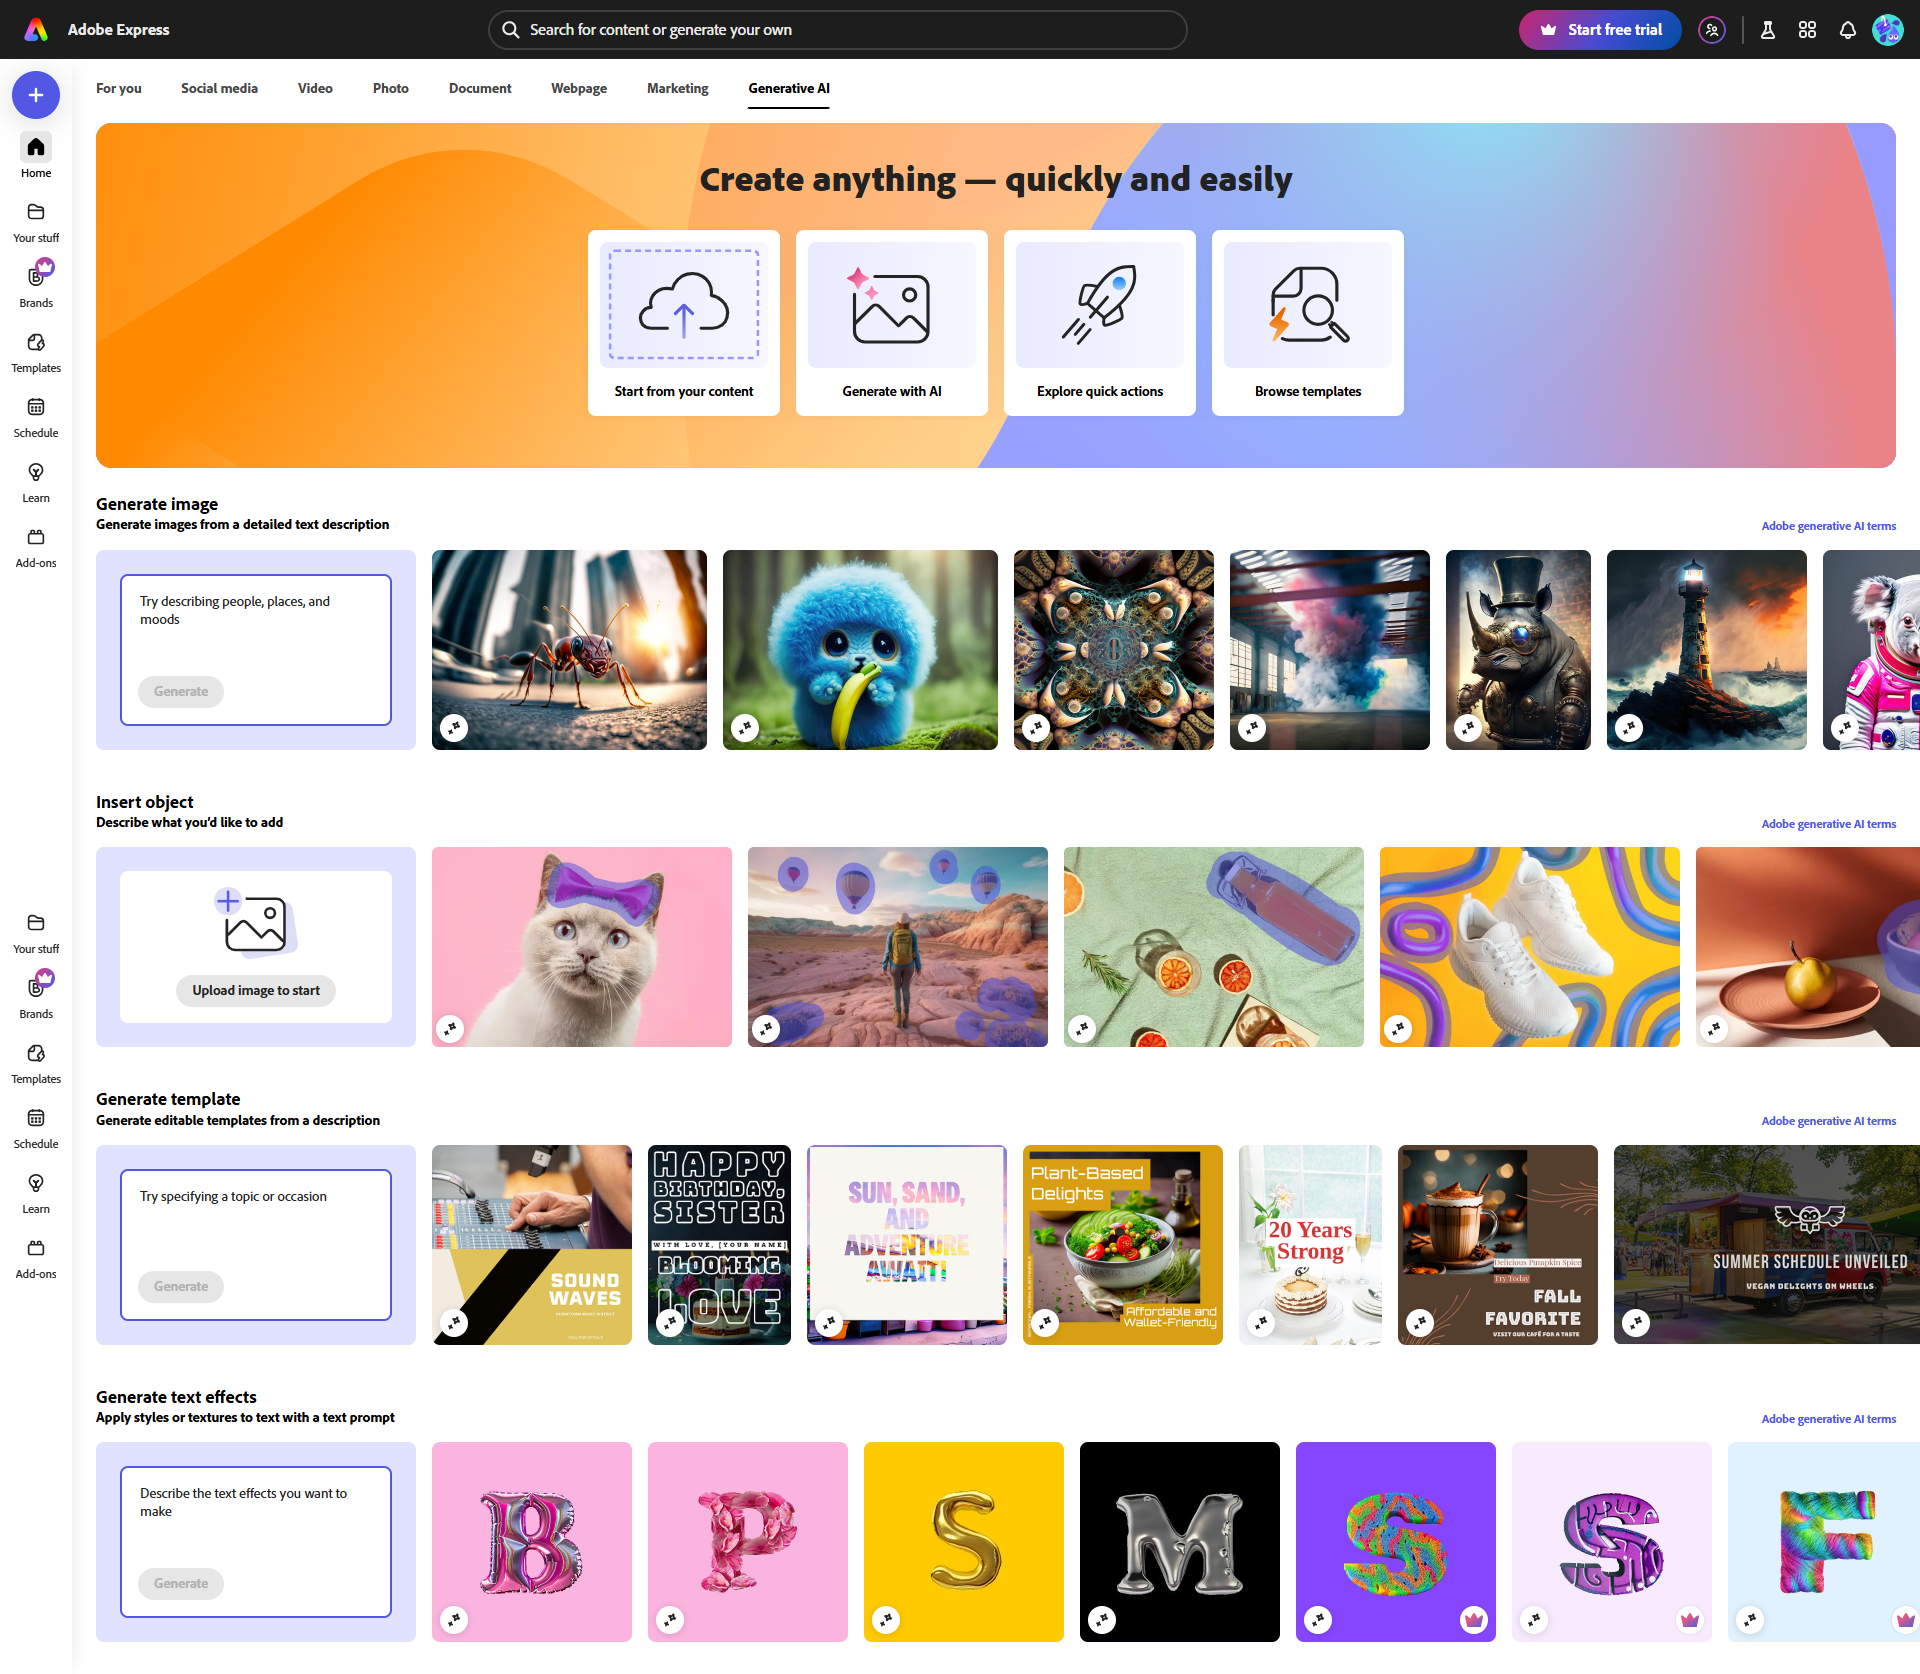Open the user profile avatar

coord(1887,30)
